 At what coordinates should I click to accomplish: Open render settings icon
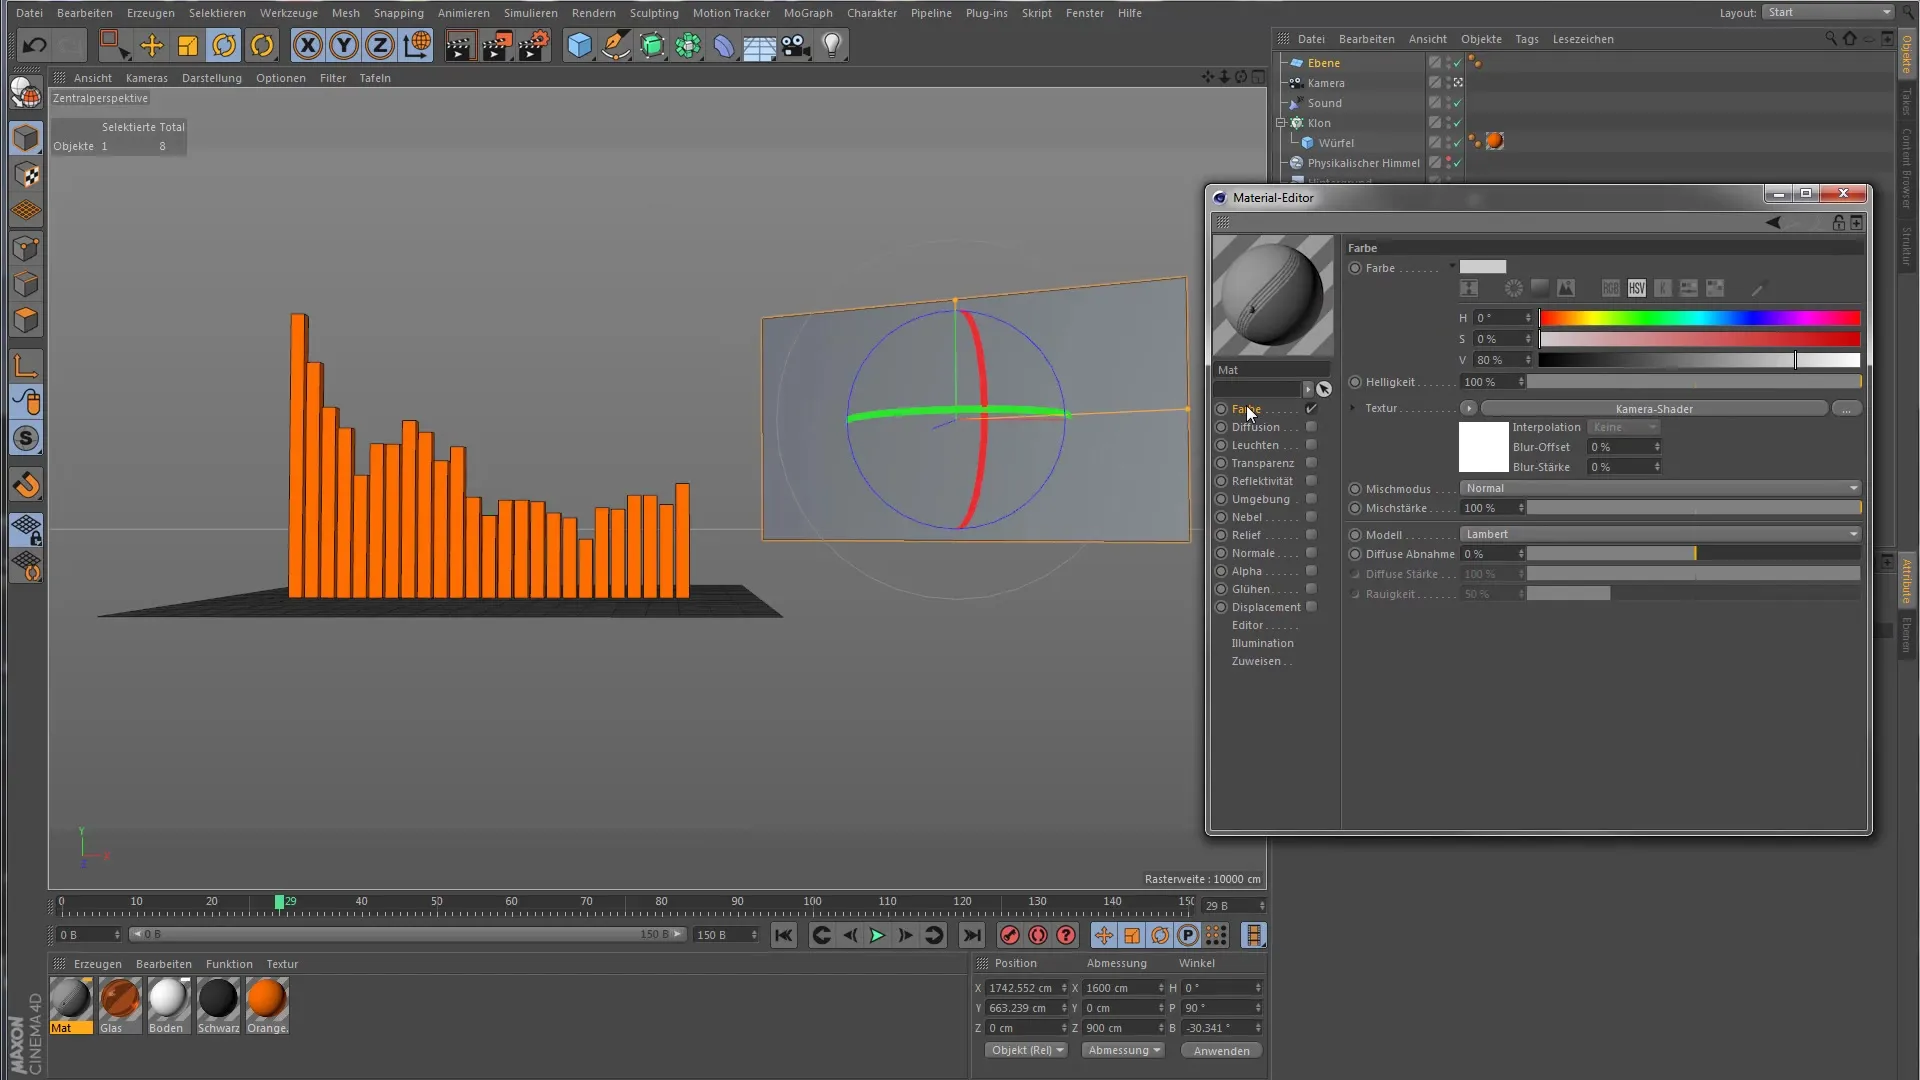[x=534, y=45]
